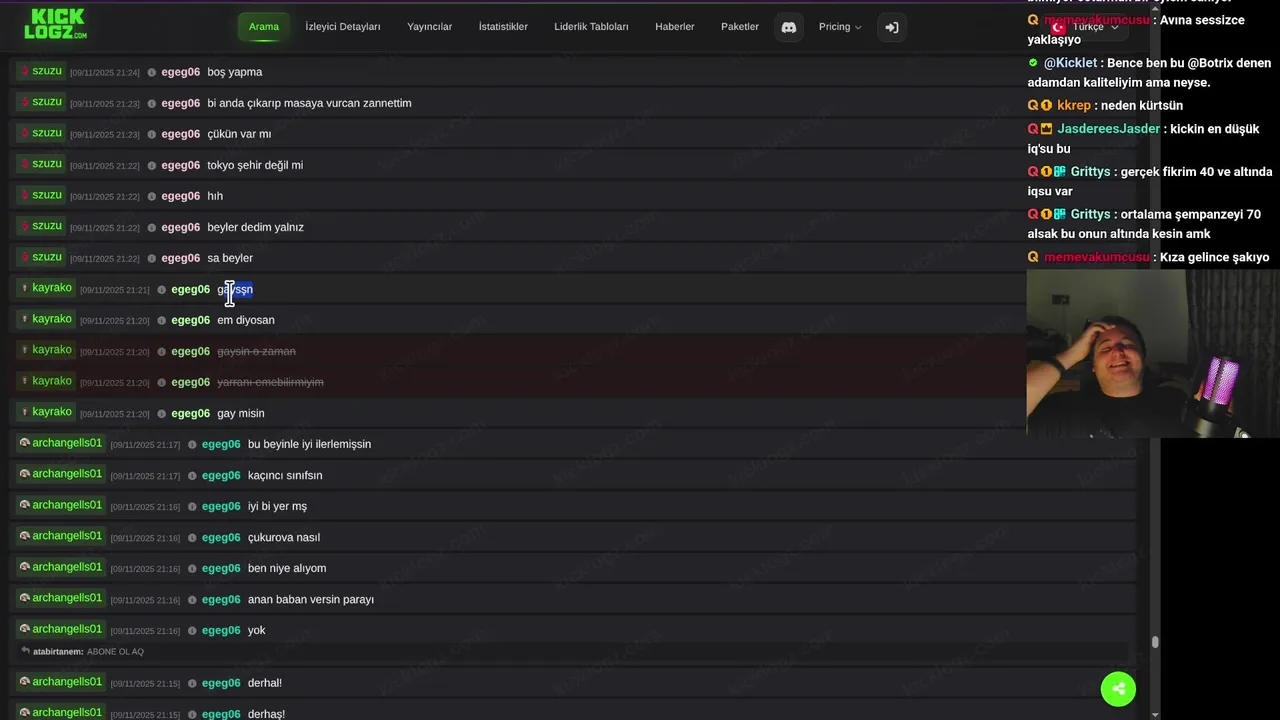Click kayrako channel tag in 'gay misin' row
Image resolution: width=1280 pixels, height=720 pixels.
coord(46,412)
